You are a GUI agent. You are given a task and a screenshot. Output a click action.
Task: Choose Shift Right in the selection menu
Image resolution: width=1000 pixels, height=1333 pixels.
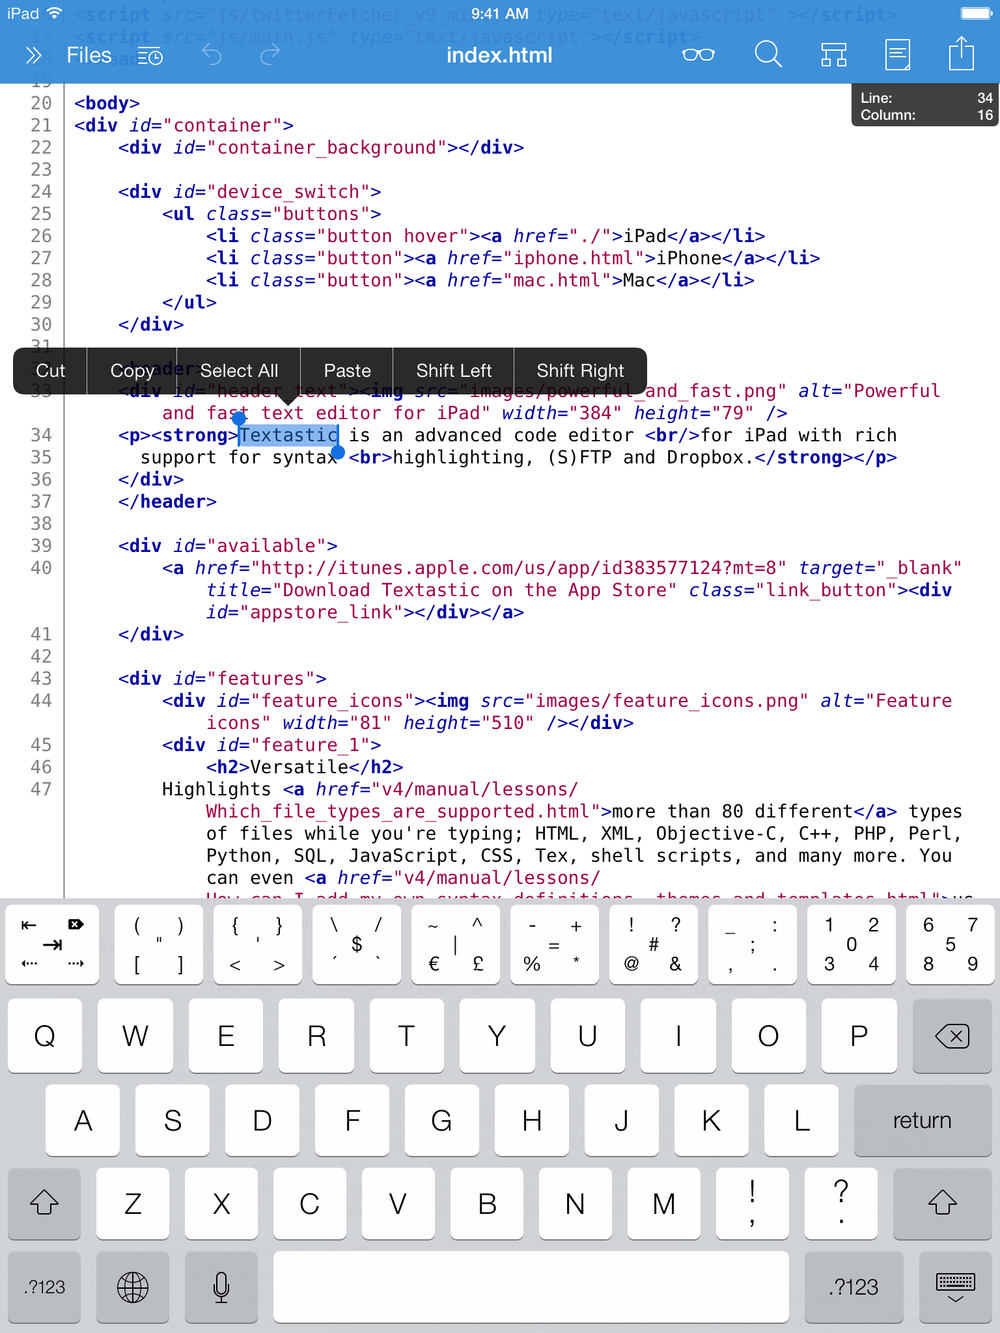(x=580, y=371)
